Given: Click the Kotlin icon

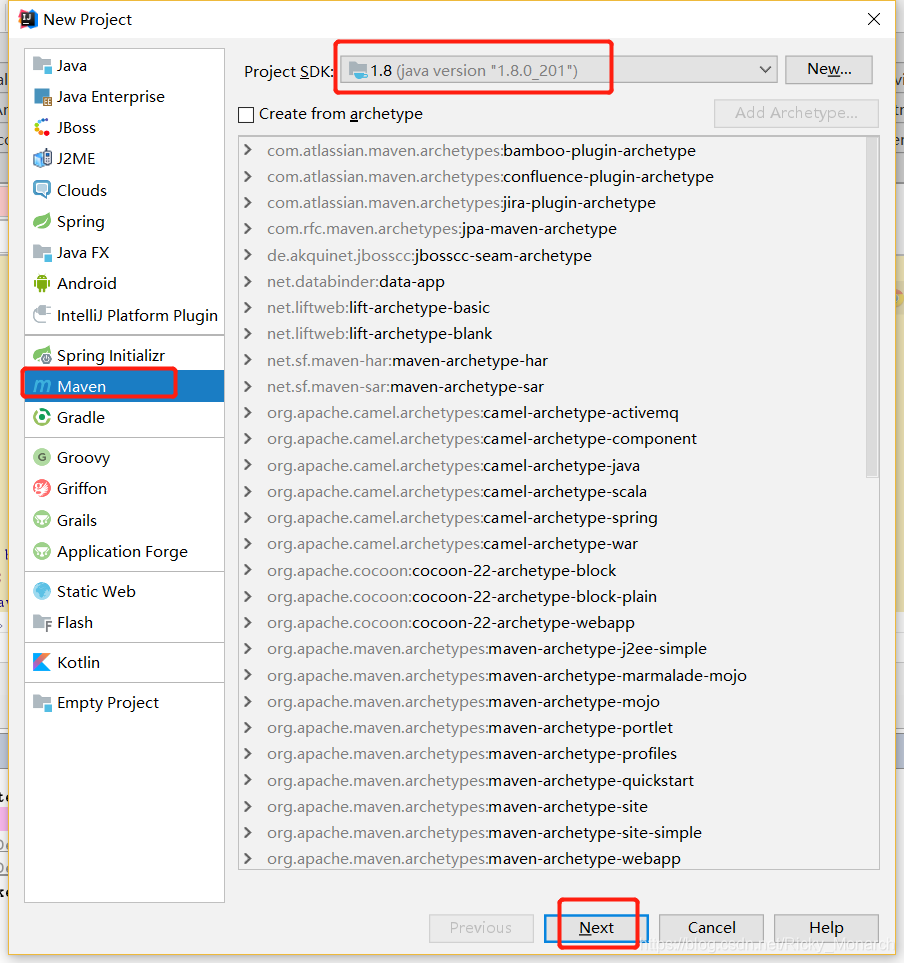Looking at the screenshot, I should (x=42, y=662).
